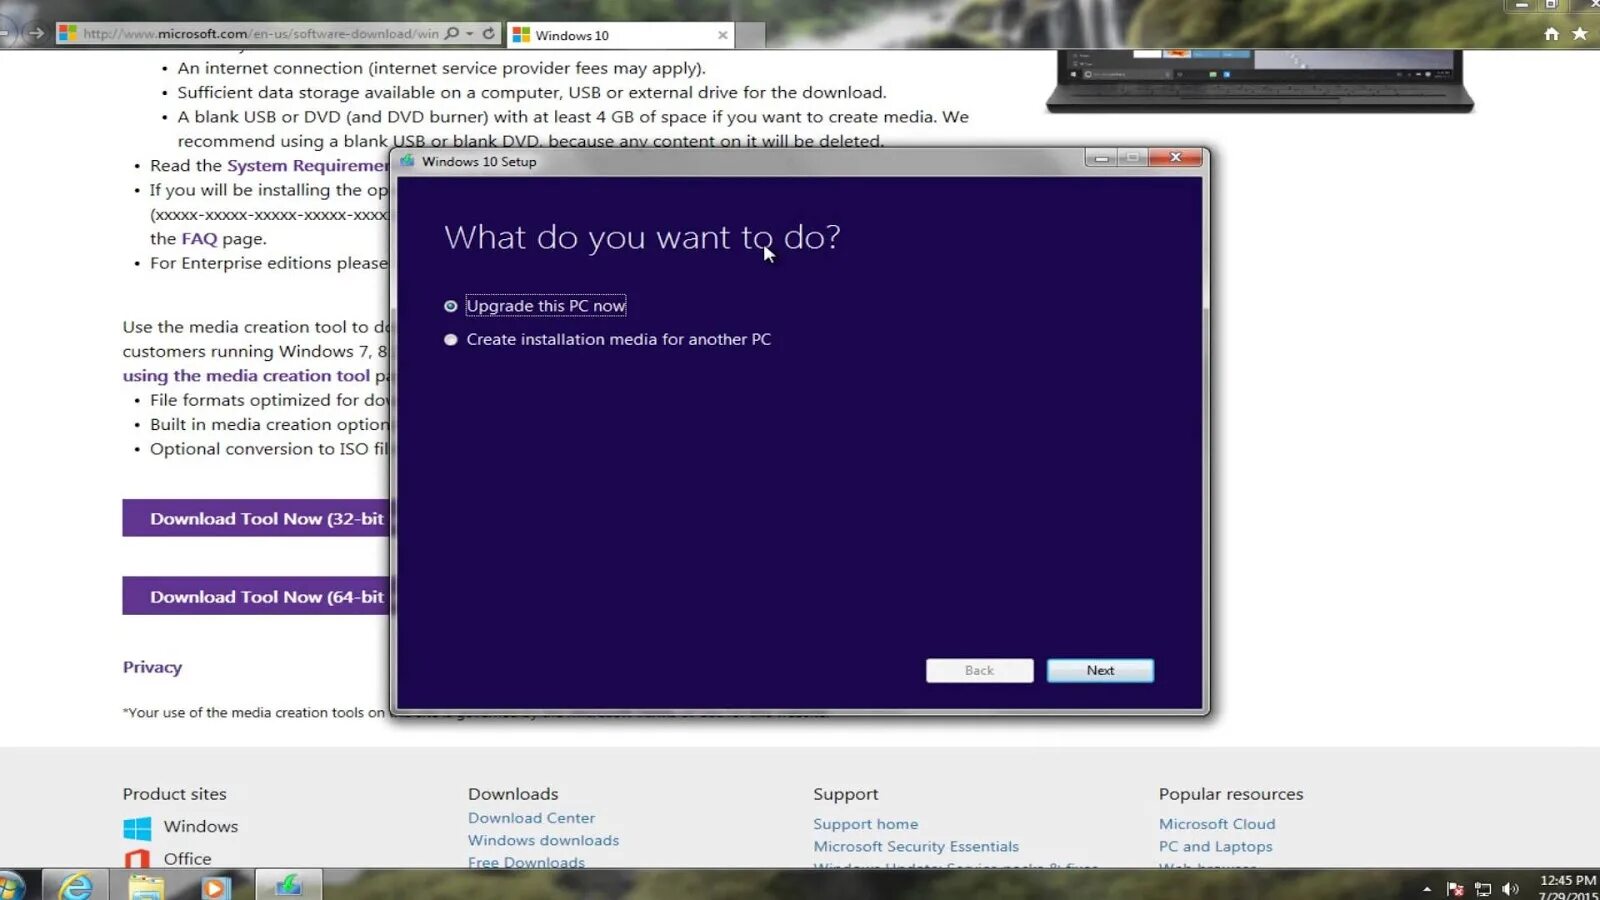Click the laptop product image
Image resolution: width=1600 pixels, height=900 pixels.
click(x=1260, y=80)
